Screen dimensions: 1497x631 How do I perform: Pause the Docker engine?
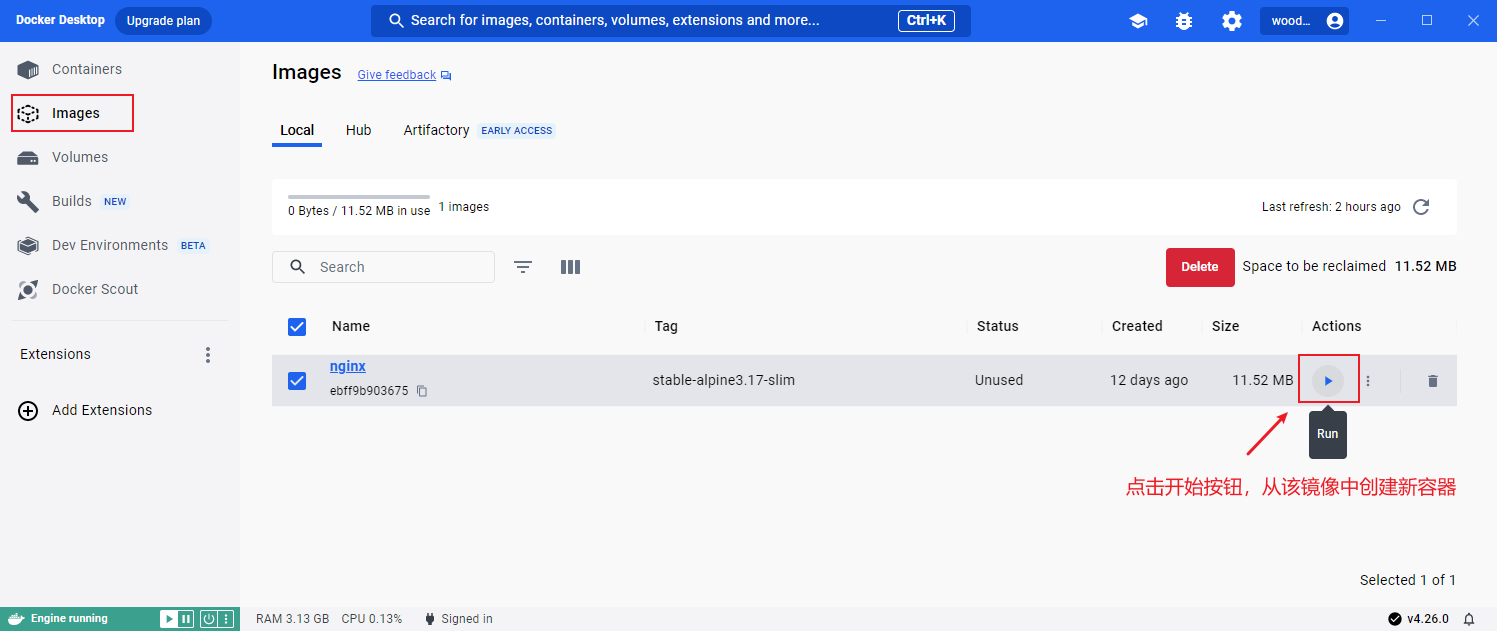click(x=185, y=619)
